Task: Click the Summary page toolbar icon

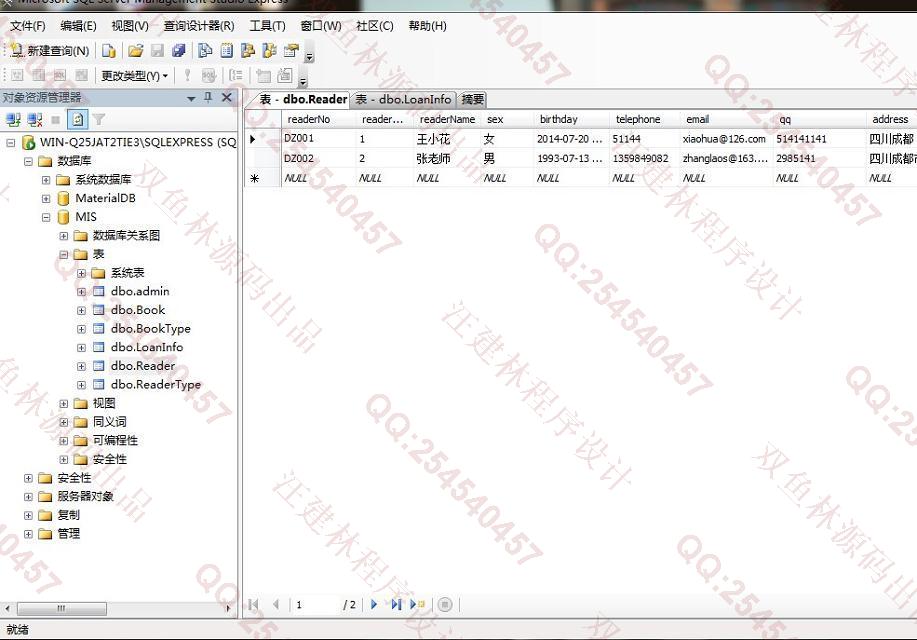Action: point(227,51)
